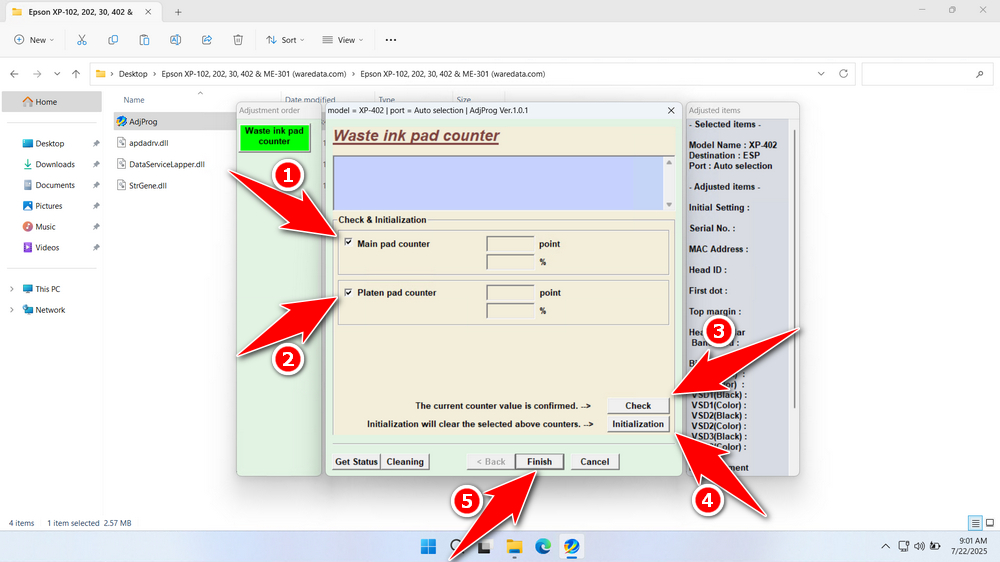Go up one folder level
The image size is (1000, 562).
click(x=76, y=74)
